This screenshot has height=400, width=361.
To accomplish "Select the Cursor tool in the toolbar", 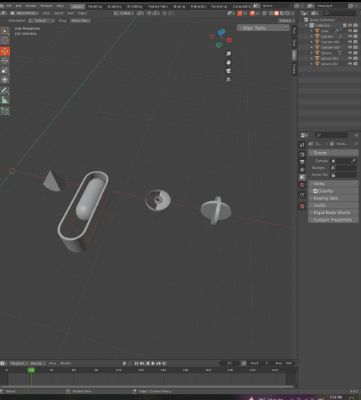I will coord(5,41).
